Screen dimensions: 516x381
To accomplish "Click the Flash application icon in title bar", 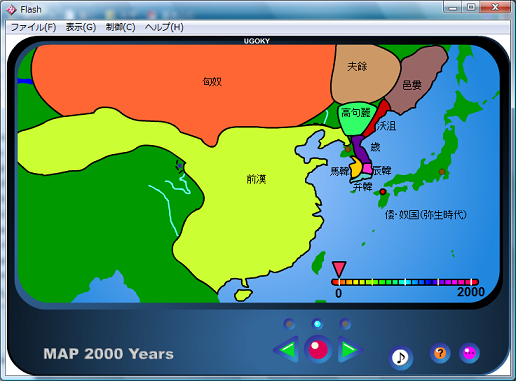I will 11,10.
